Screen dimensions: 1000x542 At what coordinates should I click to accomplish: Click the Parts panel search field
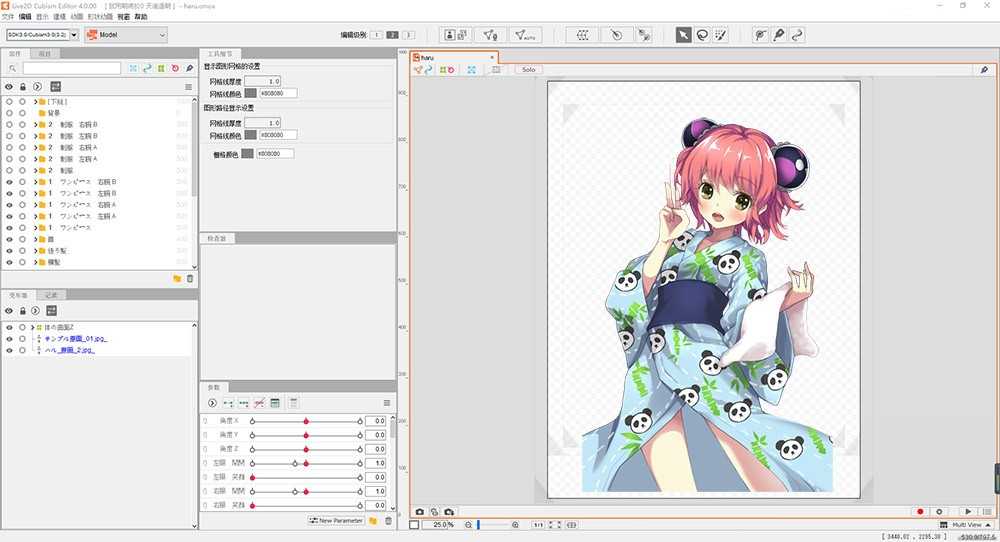(71, 68)
